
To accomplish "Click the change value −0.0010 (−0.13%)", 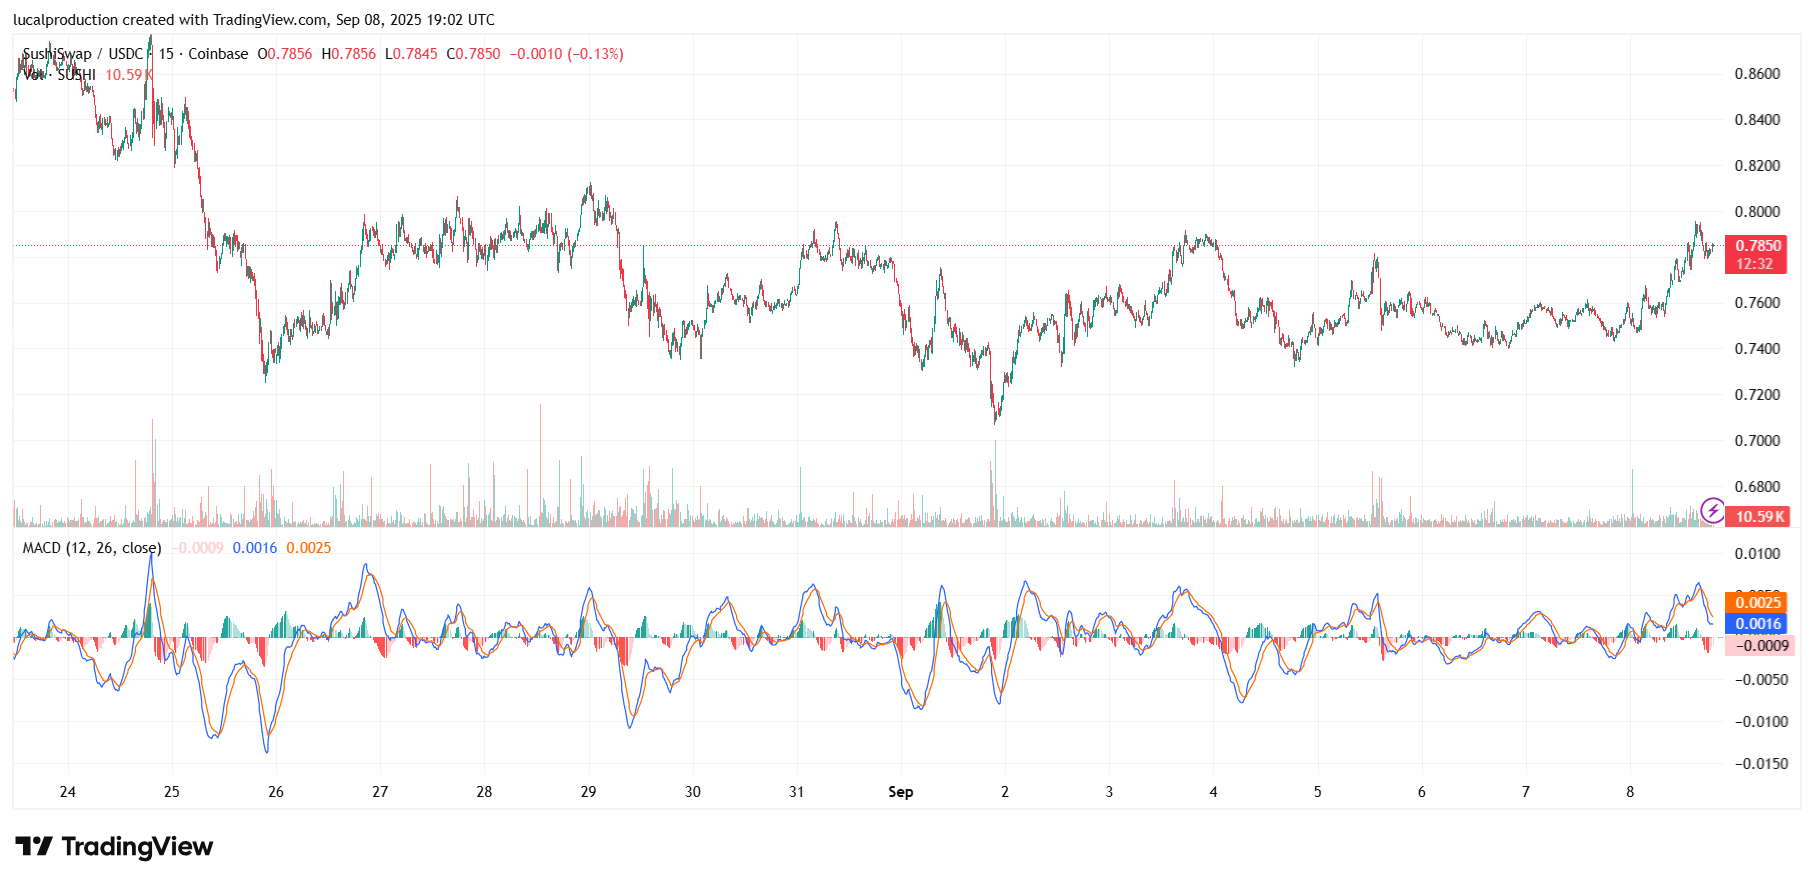I will (567, 54).
